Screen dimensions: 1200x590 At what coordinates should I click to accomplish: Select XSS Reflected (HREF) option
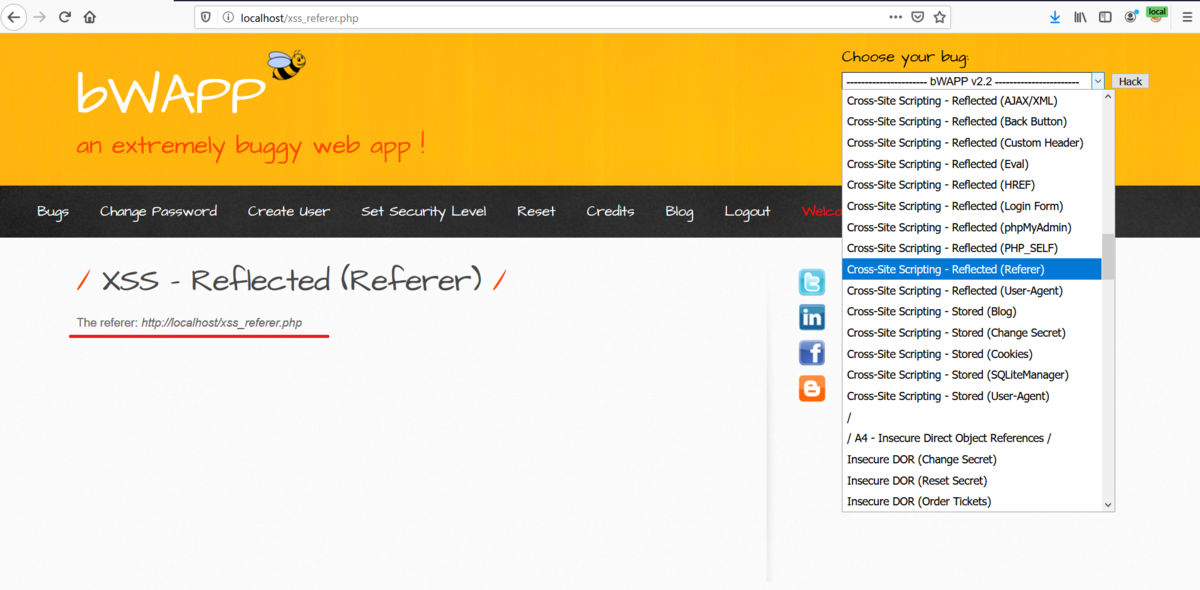972,185
